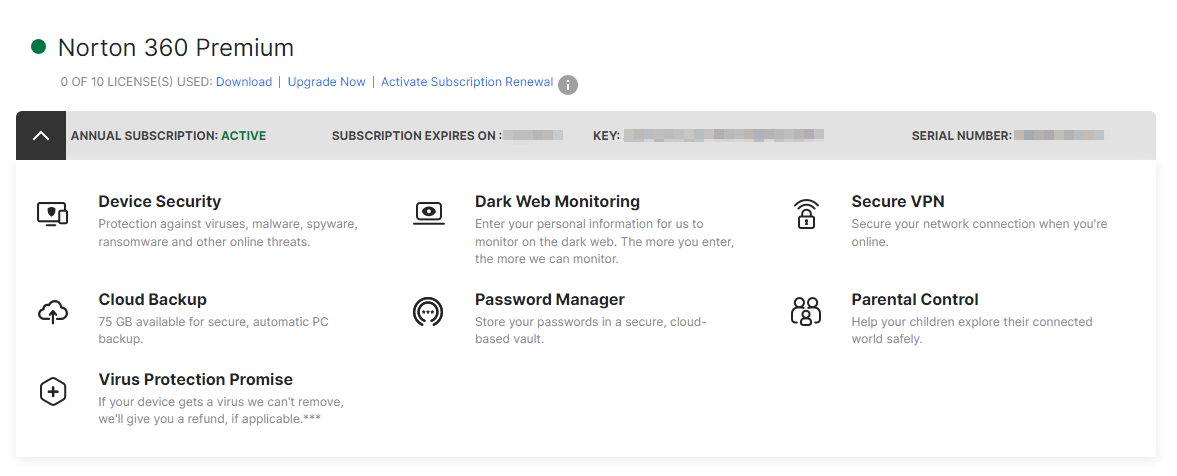Click the Dark Web Monitoring eye icon

(428, 213)
